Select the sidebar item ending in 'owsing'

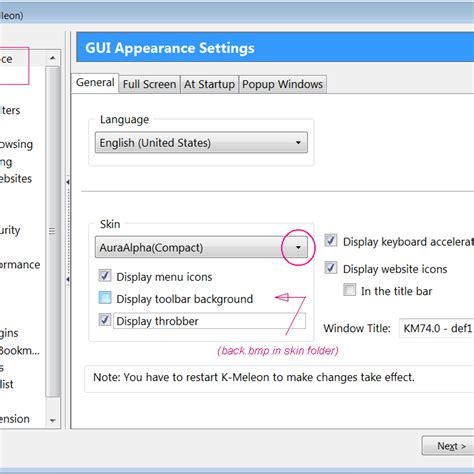click(16, 144)
